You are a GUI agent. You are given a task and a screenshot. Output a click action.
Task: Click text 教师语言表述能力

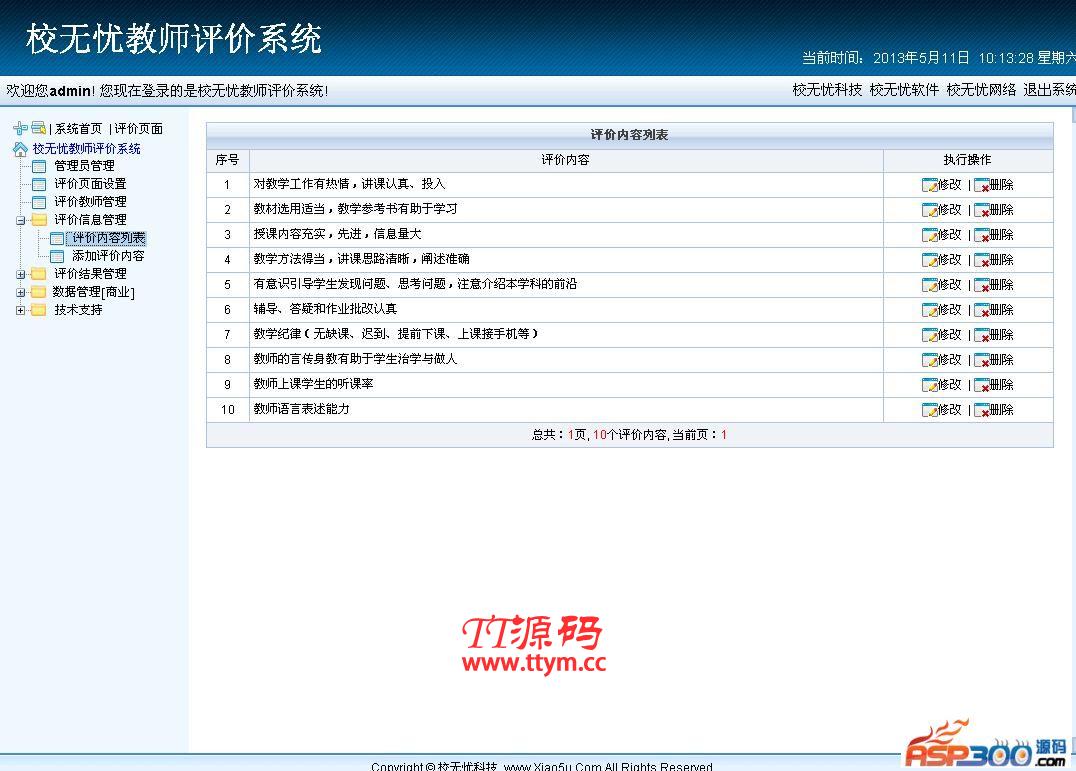pyautogui.click(x=301, y=409)
